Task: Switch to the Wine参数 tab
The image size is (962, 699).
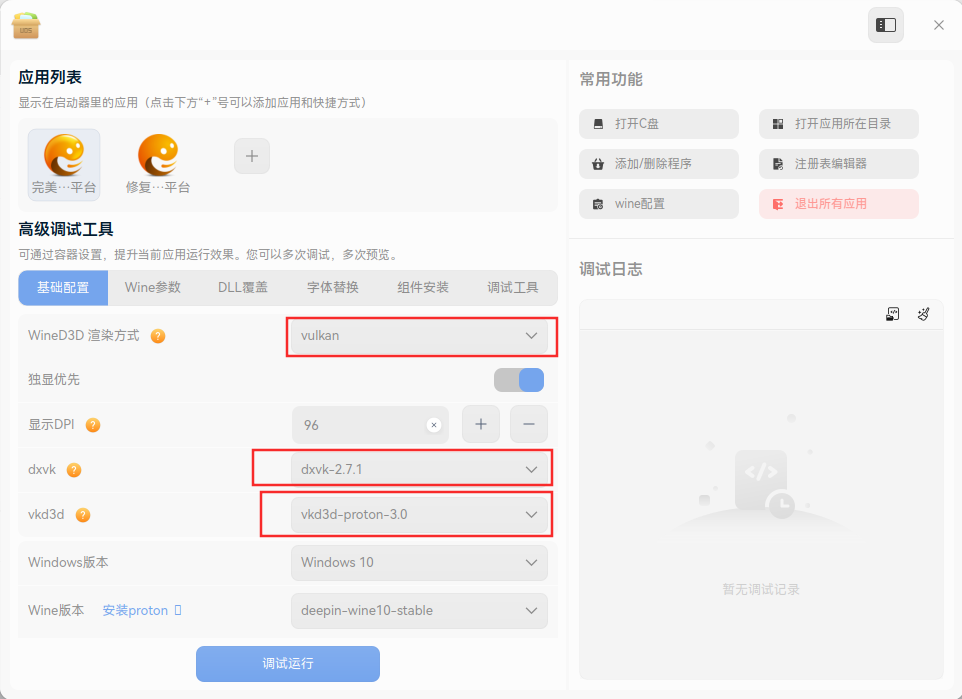Action: coord(153,288)
